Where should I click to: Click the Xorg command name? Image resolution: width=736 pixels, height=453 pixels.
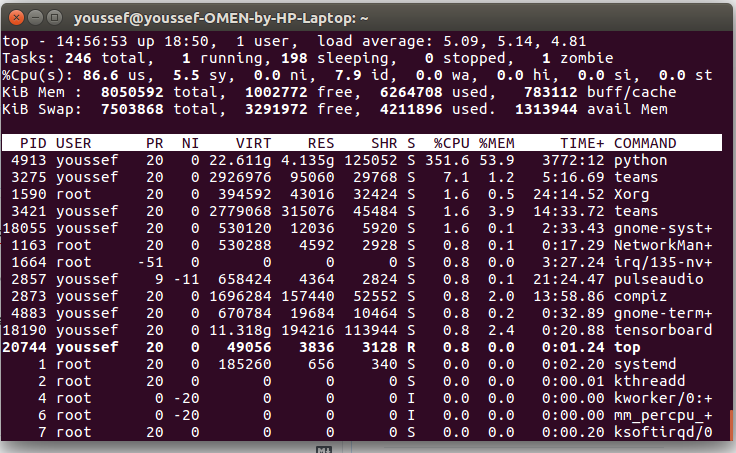631,194
